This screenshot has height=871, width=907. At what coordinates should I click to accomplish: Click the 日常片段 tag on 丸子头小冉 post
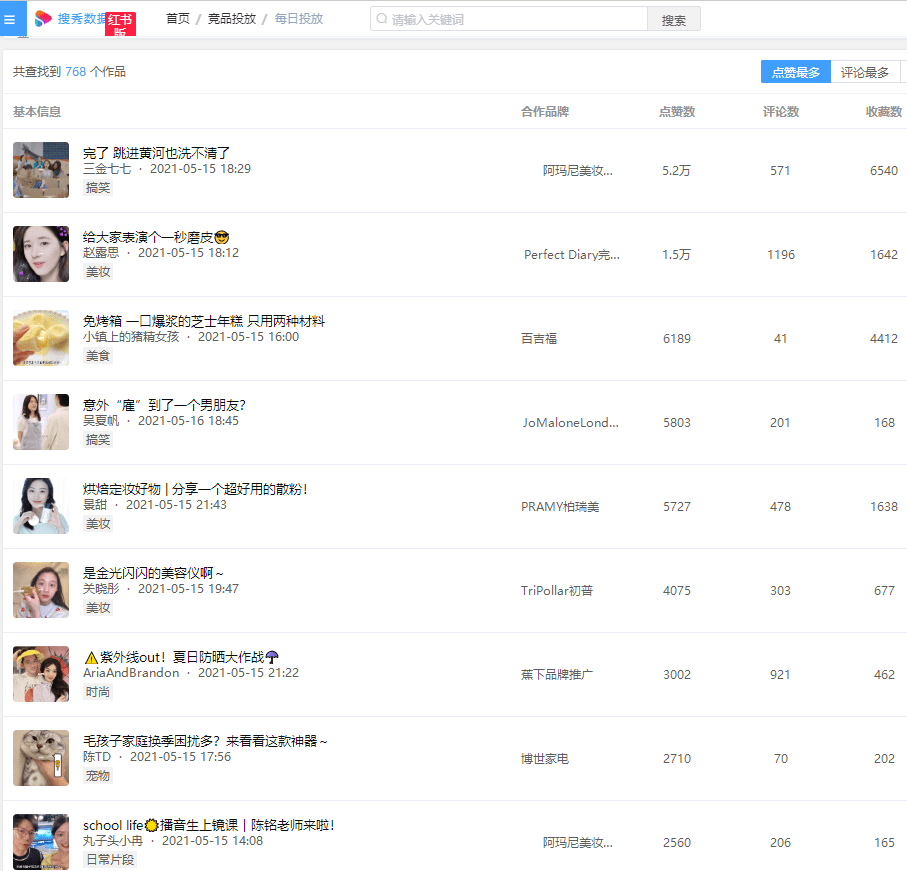click(x=110, y=859)
